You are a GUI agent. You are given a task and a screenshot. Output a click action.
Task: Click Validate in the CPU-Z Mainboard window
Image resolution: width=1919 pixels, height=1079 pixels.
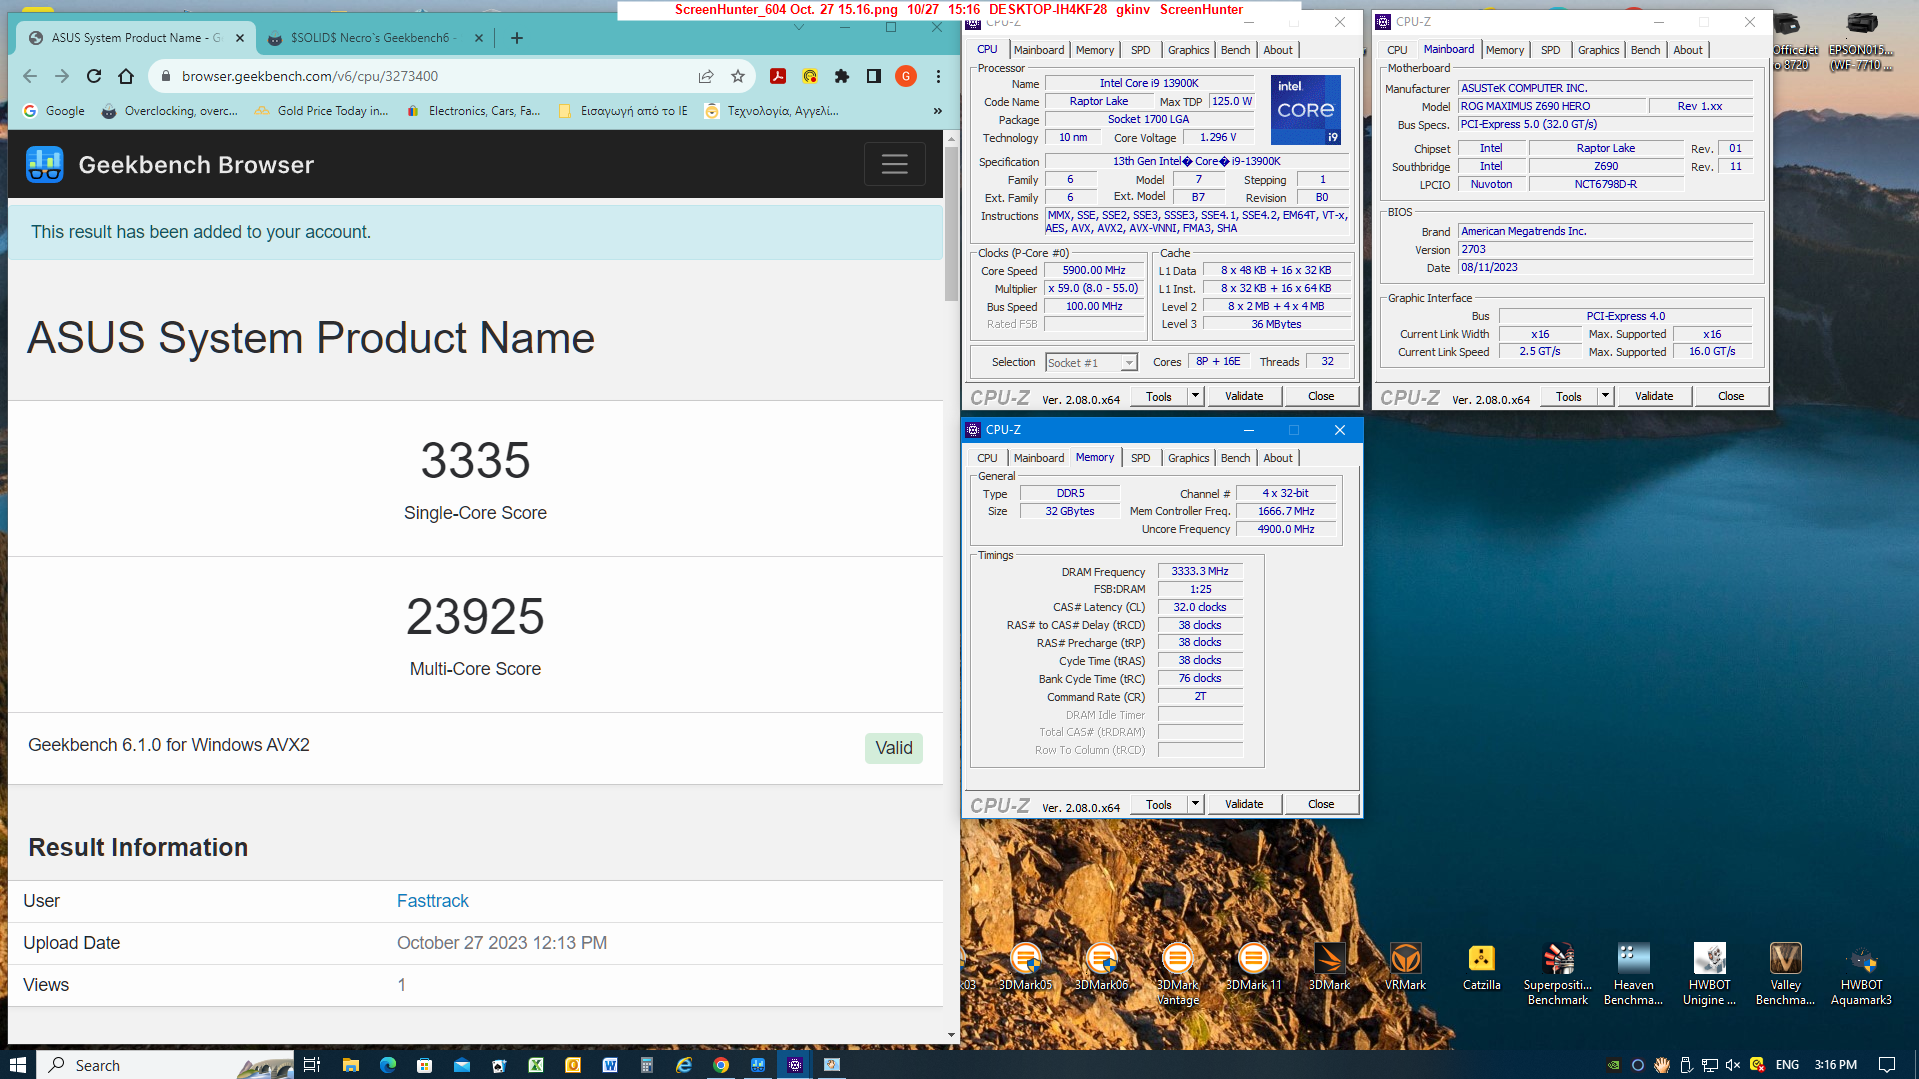tap(1654, 396)
